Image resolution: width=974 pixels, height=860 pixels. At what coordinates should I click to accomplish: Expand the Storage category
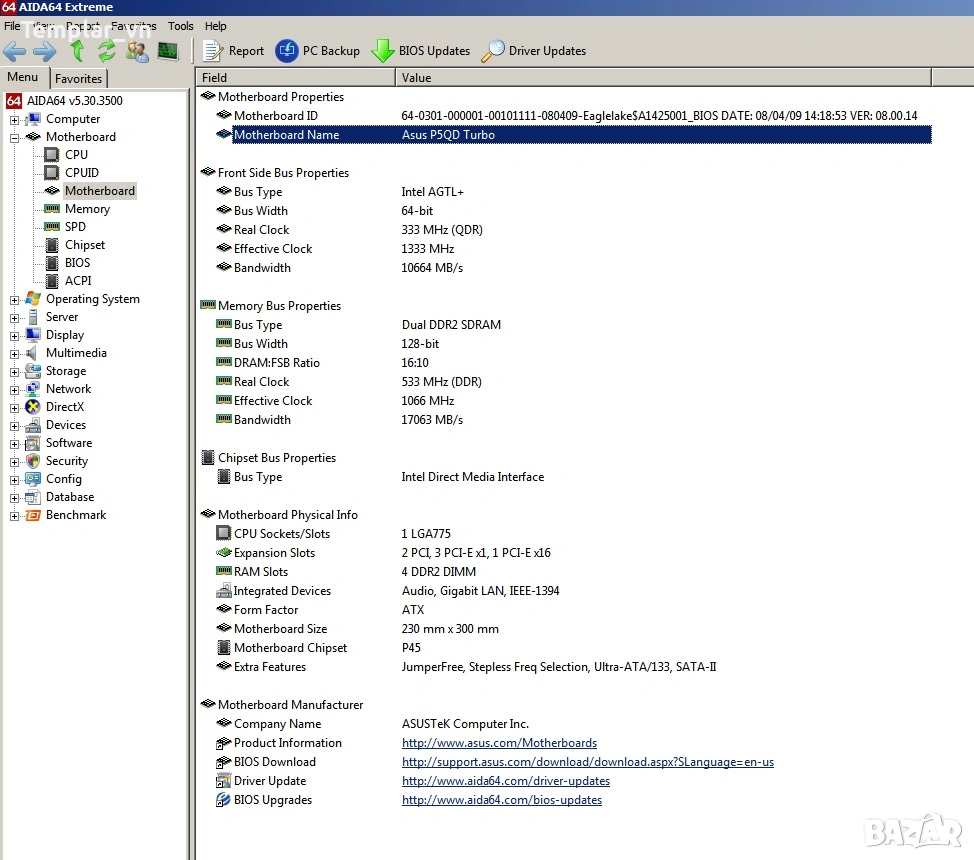15,372
